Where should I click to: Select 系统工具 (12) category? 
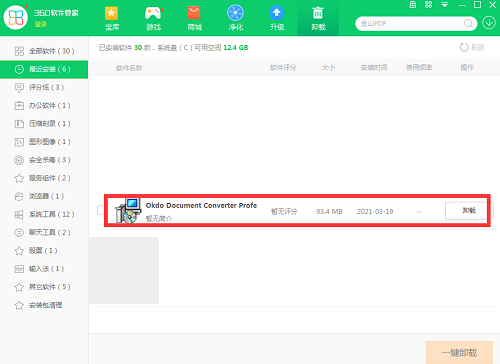coord(44,214)
